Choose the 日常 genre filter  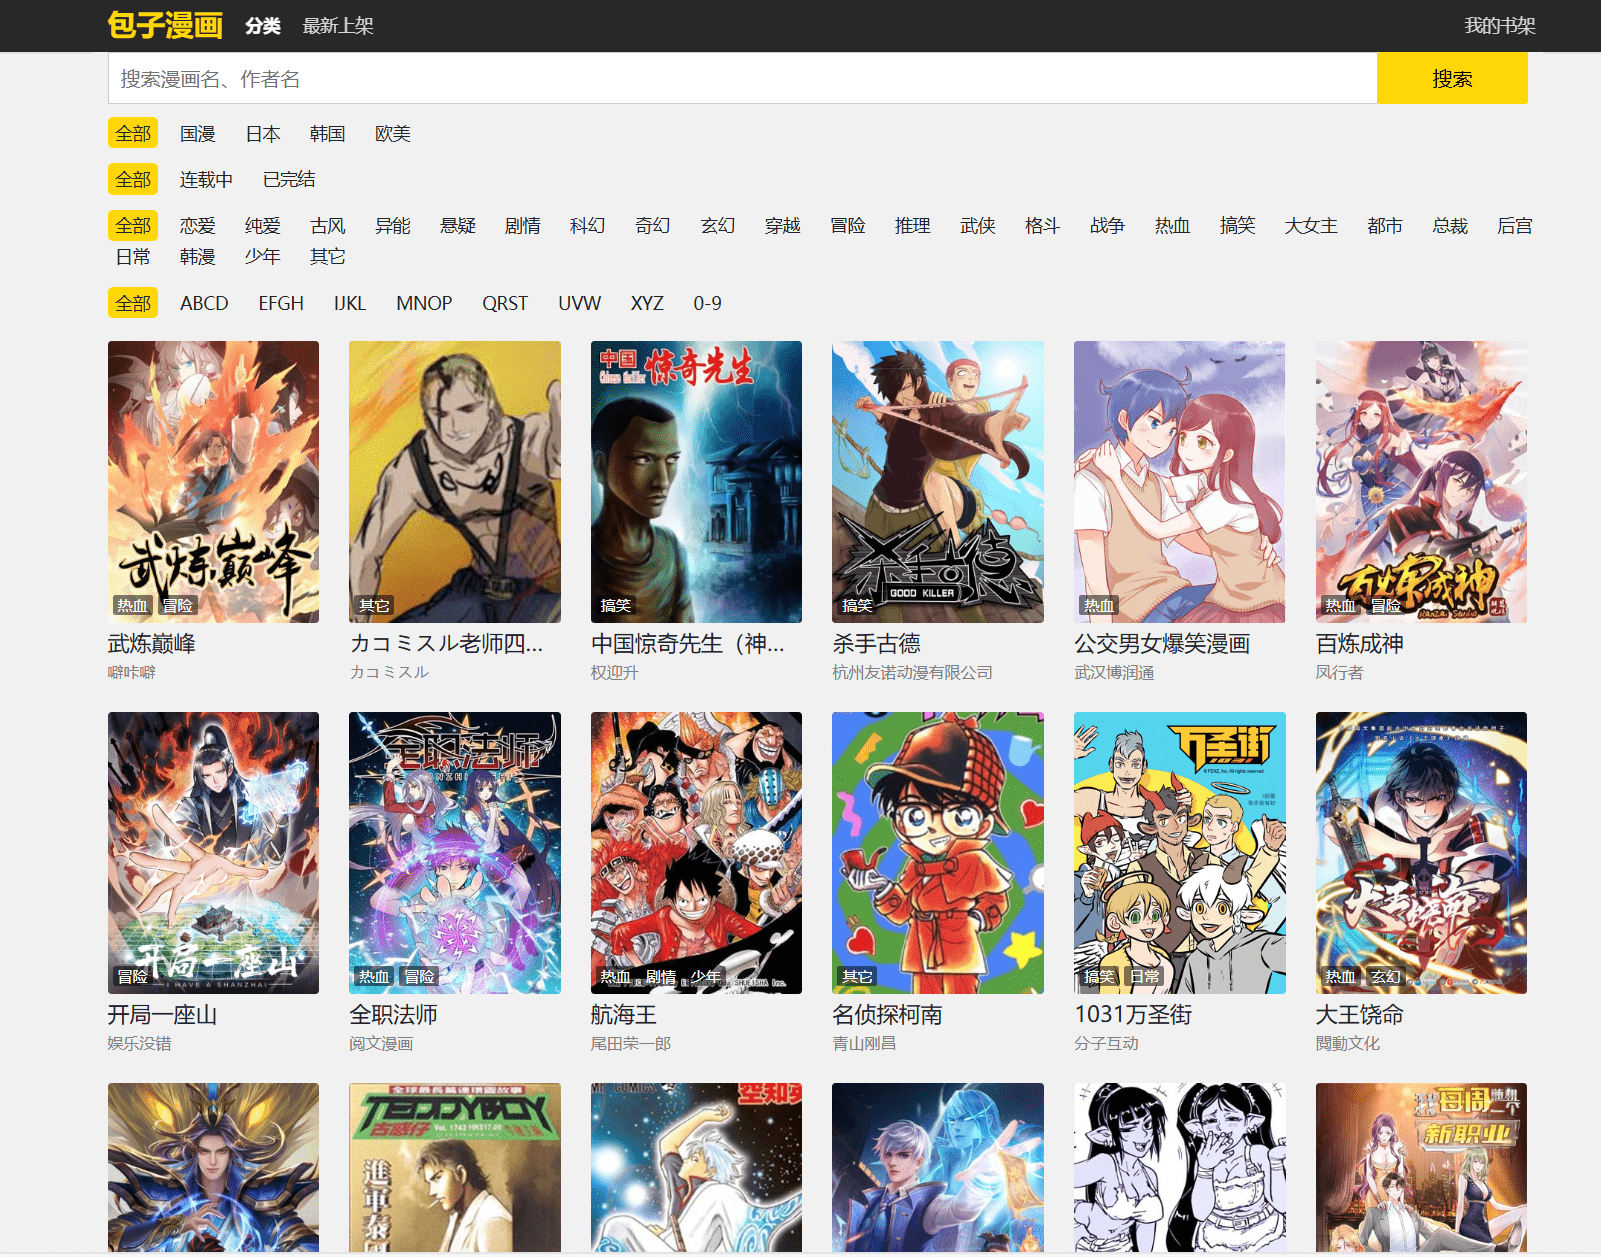[133, 257]
